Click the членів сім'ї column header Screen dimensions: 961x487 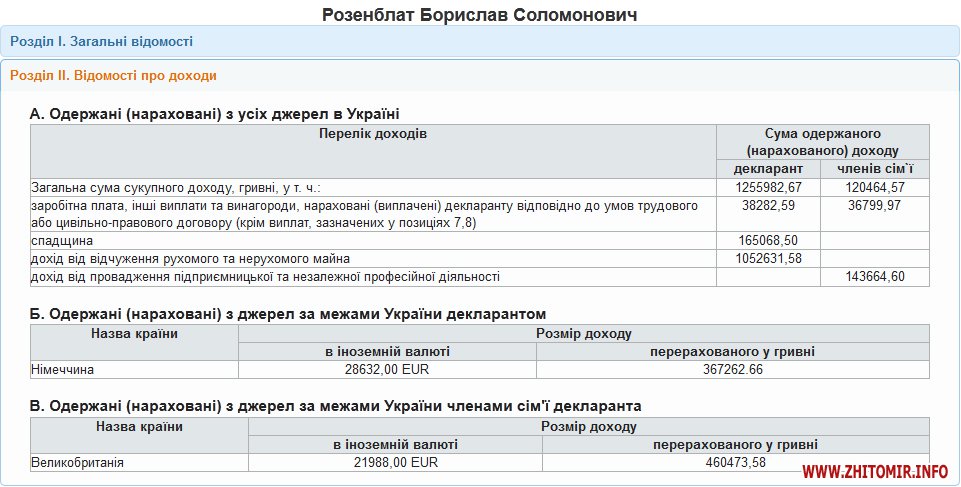tap(874, 168)
